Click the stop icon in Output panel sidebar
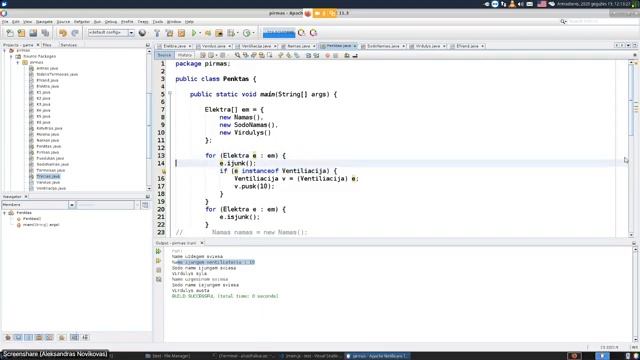The height and width of the screenshot is (360, 640). pos(159,270)
